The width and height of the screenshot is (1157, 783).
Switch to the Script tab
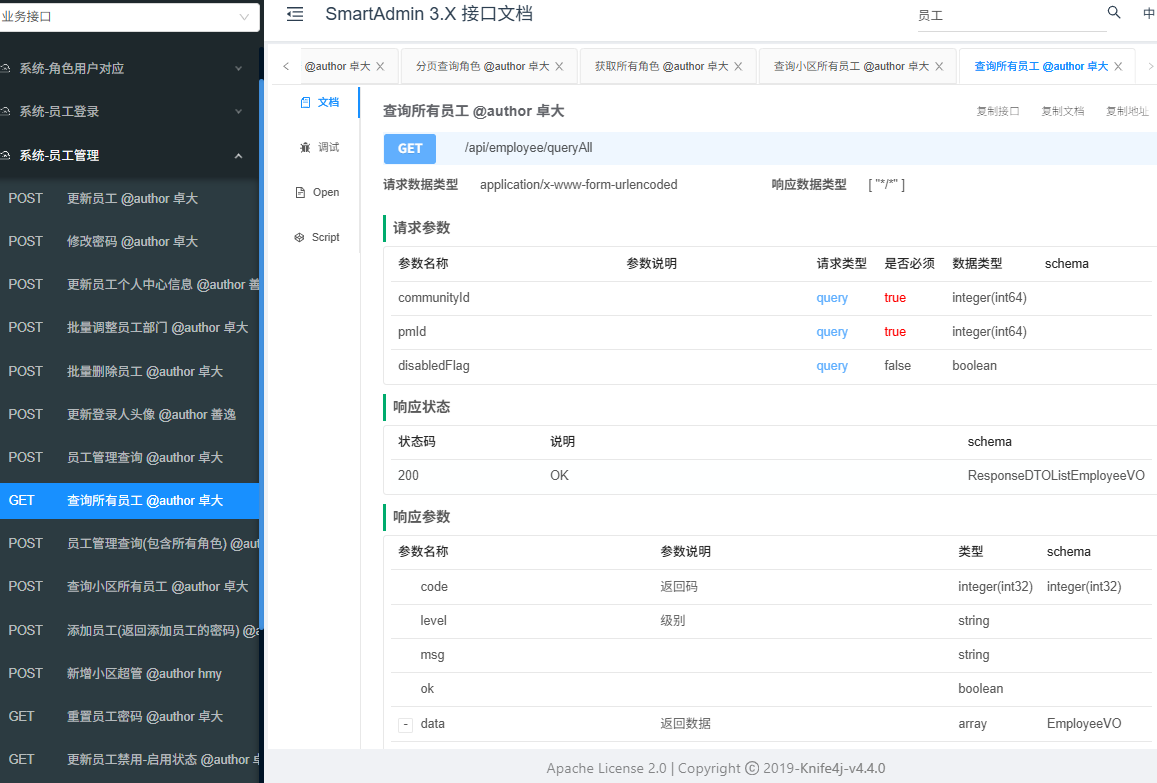[x=317, y=238]
